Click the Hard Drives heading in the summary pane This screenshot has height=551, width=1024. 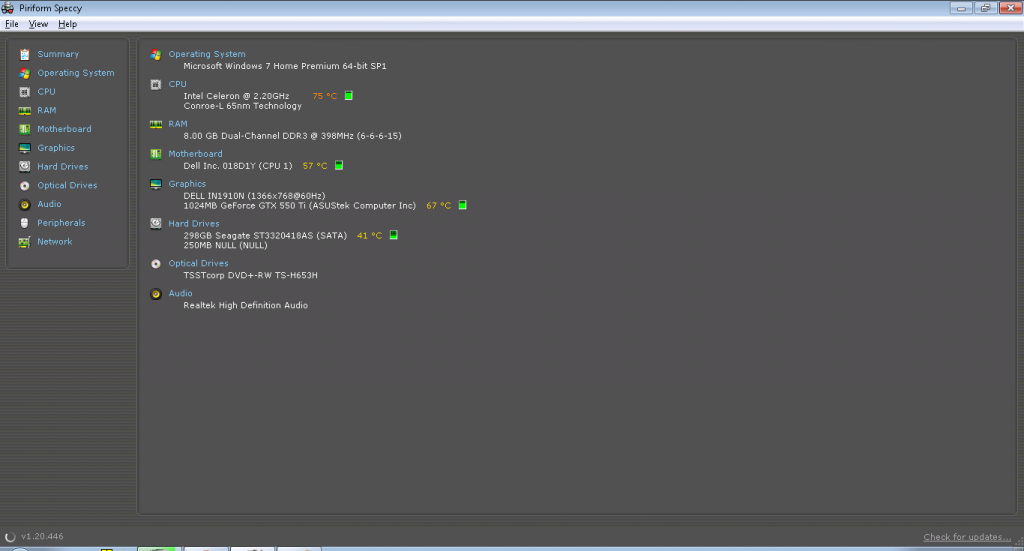194,224
